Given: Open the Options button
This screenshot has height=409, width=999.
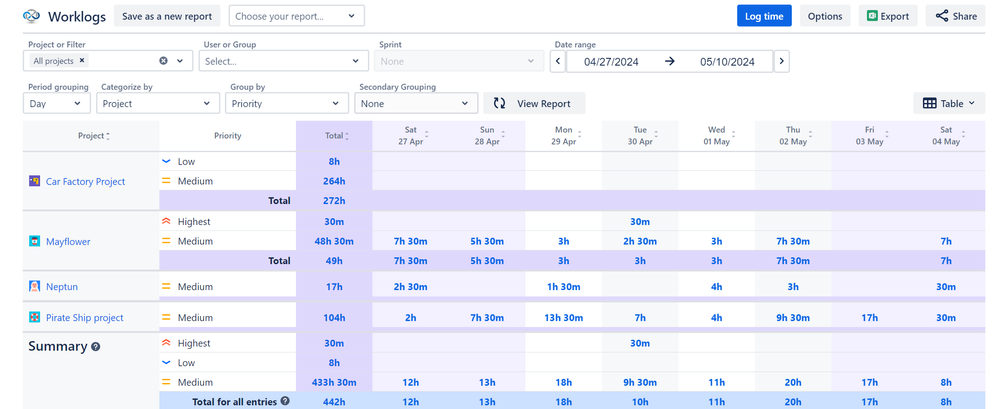Looking at the screenshot, I should [825, 17].
